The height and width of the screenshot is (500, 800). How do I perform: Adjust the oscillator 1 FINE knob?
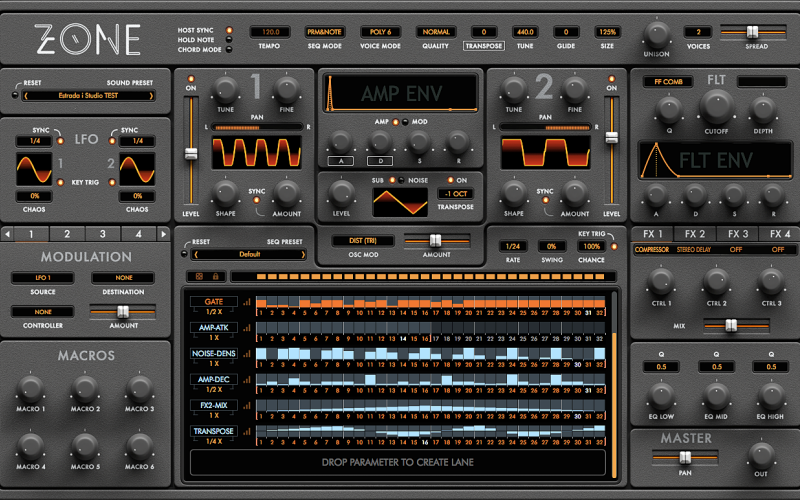(x=286, y=90)
